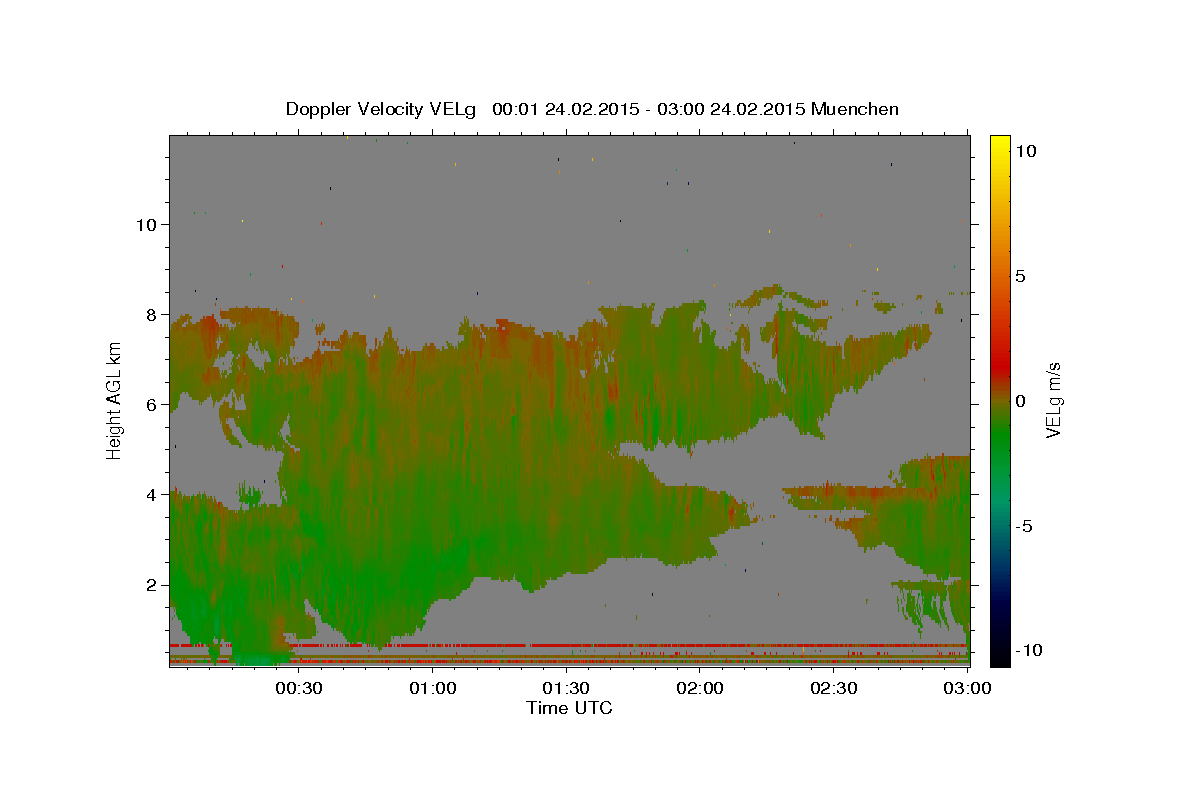1200x800 pixels.
Task: Select the 'Muenchen' station name in title
Action: coord(855,109)
